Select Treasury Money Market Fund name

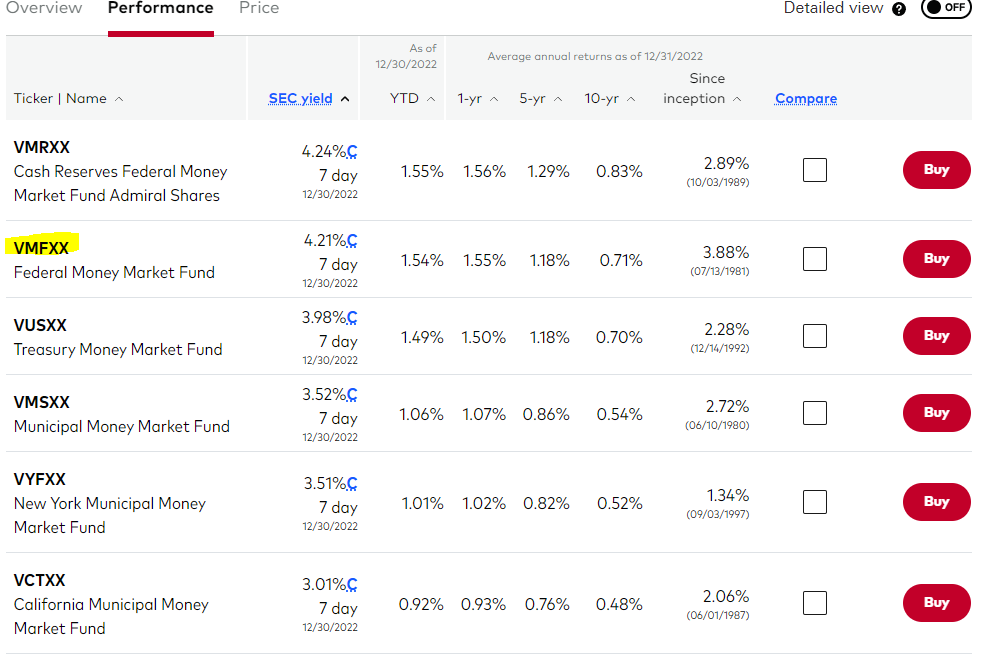point(118,350)
